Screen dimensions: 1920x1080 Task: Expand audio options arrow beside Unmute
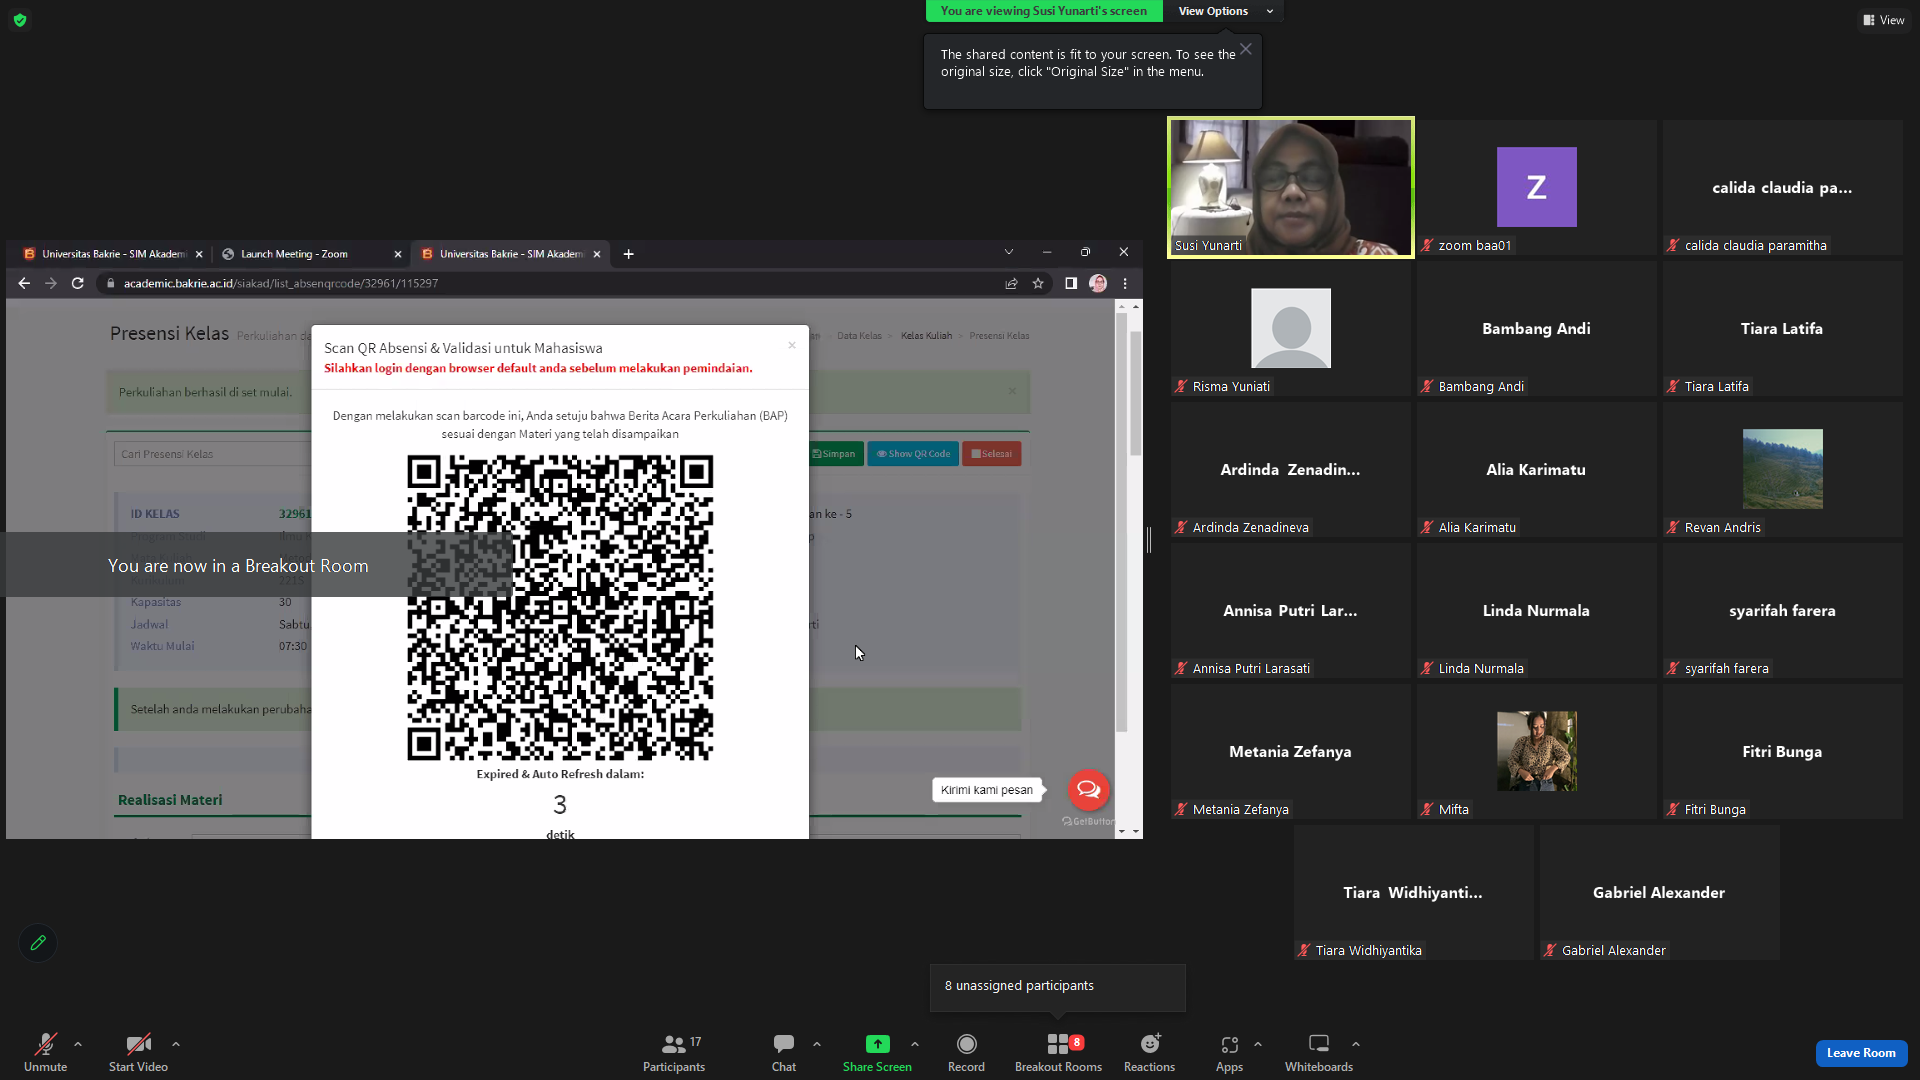[78, 1044]
